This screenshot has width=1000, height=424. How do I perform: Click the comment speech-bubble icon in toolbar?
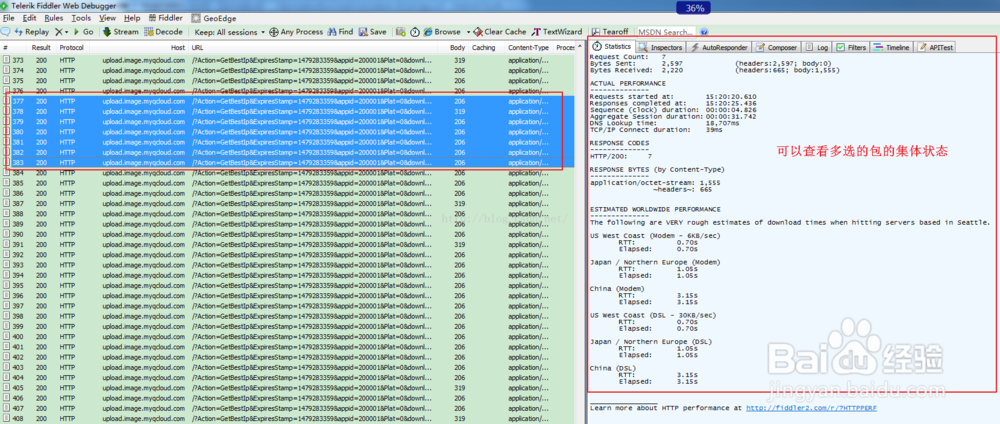[x=6, y=31]
